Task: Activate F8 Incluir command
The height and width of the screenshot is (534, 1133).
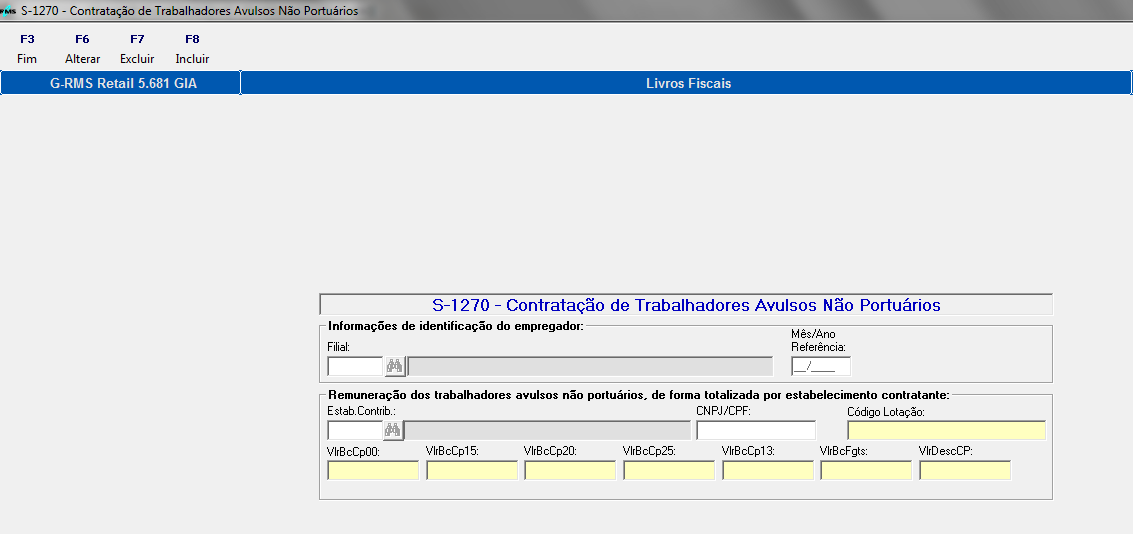Action: click(192, 49)
